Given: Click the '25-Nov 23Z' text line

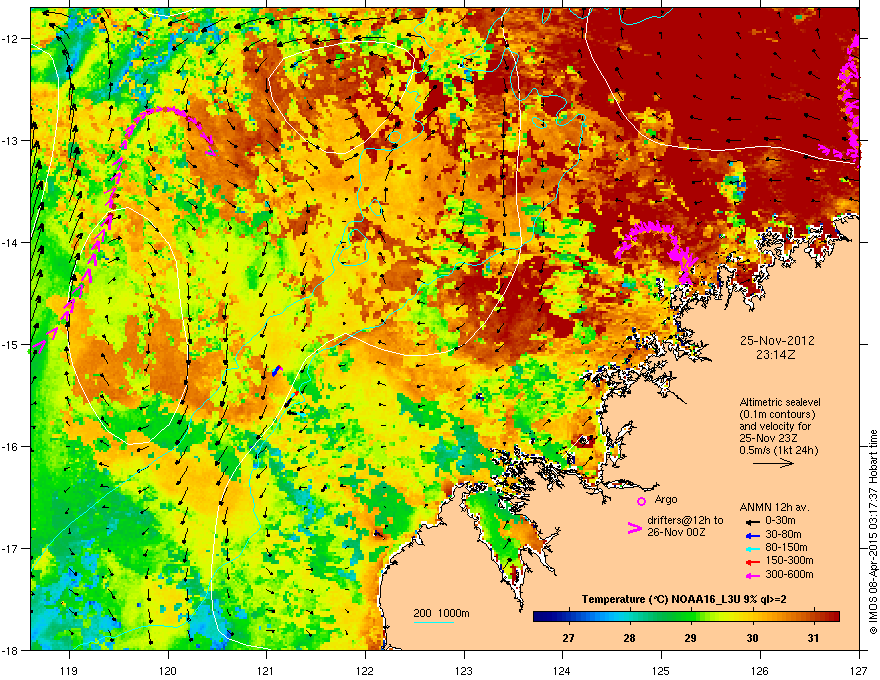Looking at the screenshot, I should (766, 438).
